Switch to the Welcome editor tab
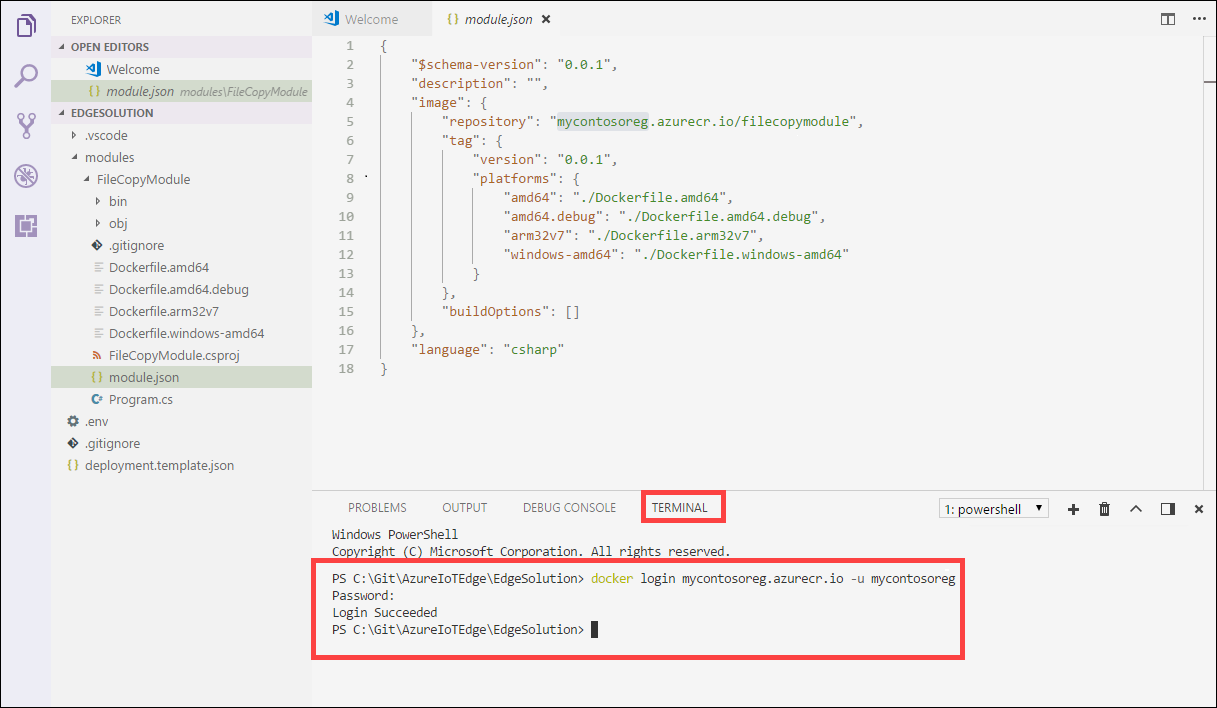The height and width of the screenshot is (708, 1217). pyautogui.click(x=371, y=17)
